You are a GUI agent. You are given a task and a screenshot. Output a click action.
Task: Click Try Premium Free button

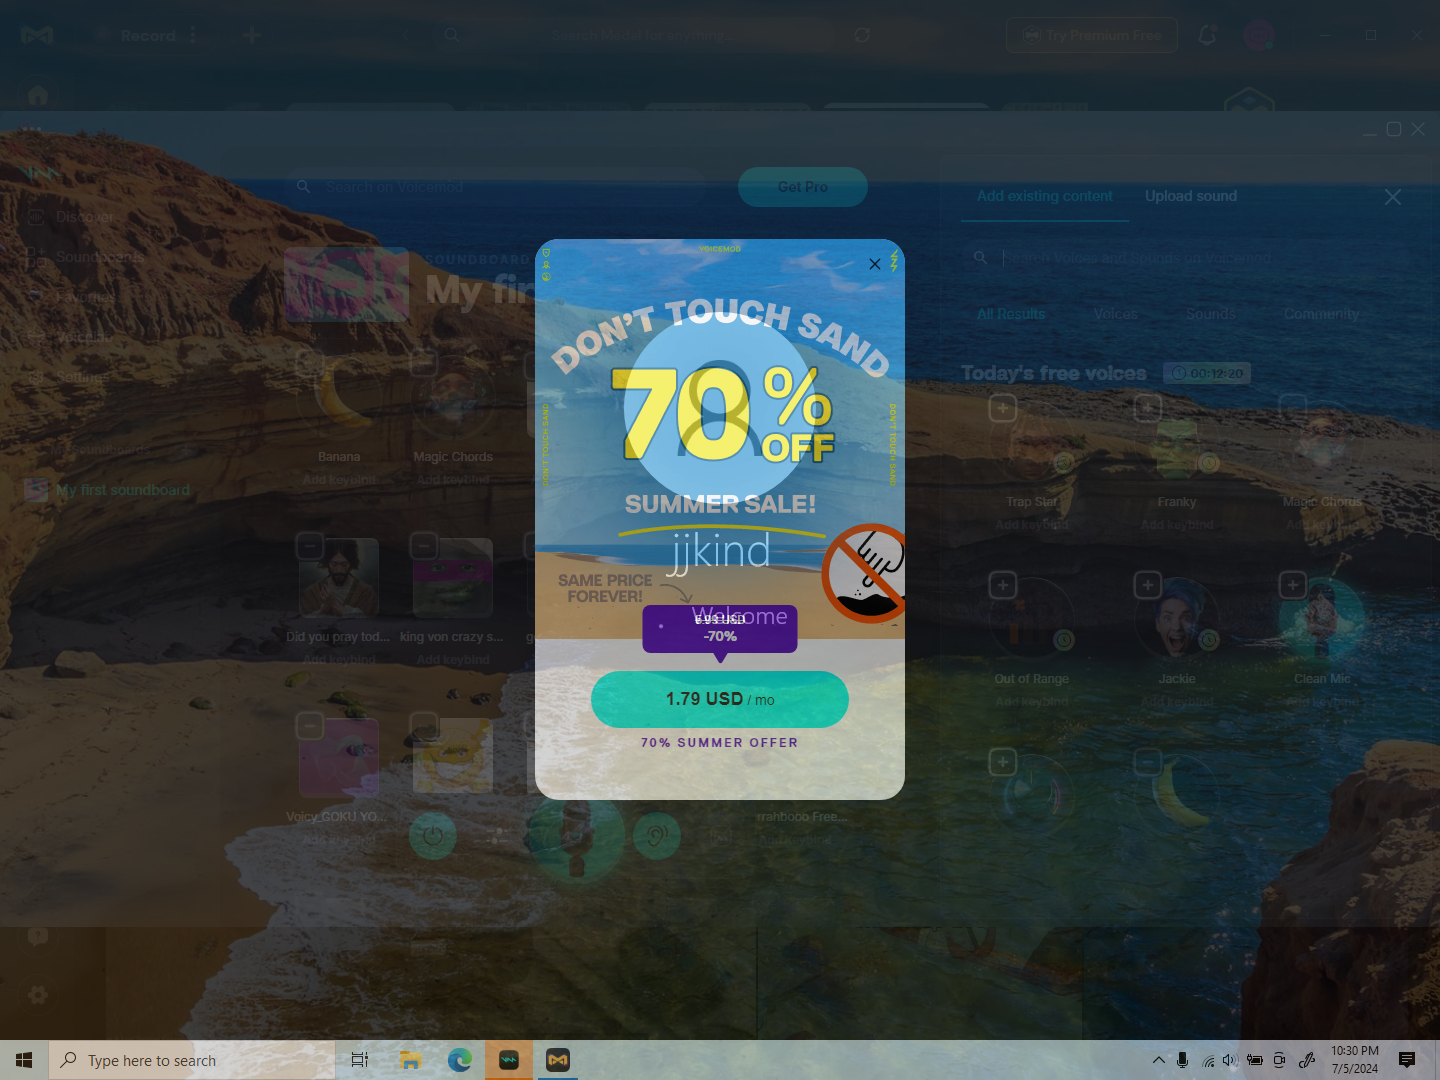(1092, 35)
